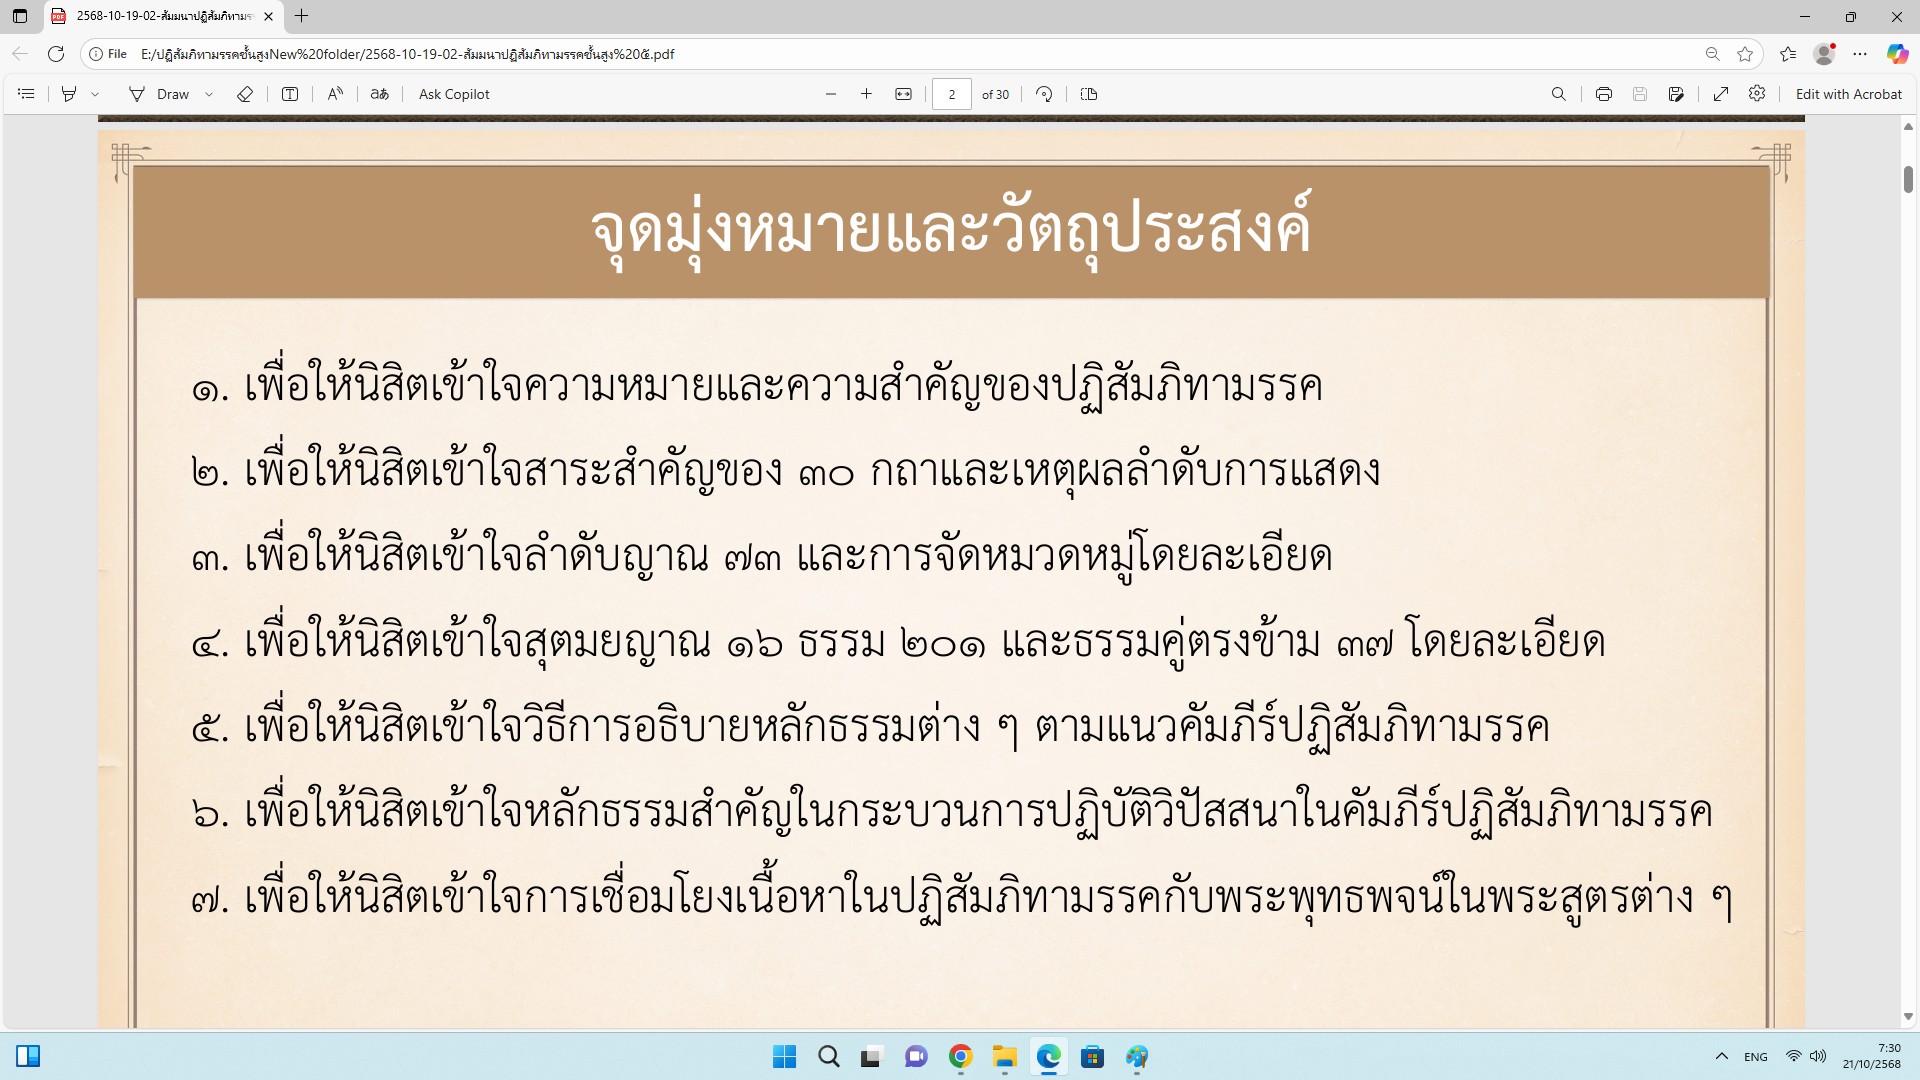The image size is (1920, 1080).
Task: Click Ask Copilot
Action: 454,94
